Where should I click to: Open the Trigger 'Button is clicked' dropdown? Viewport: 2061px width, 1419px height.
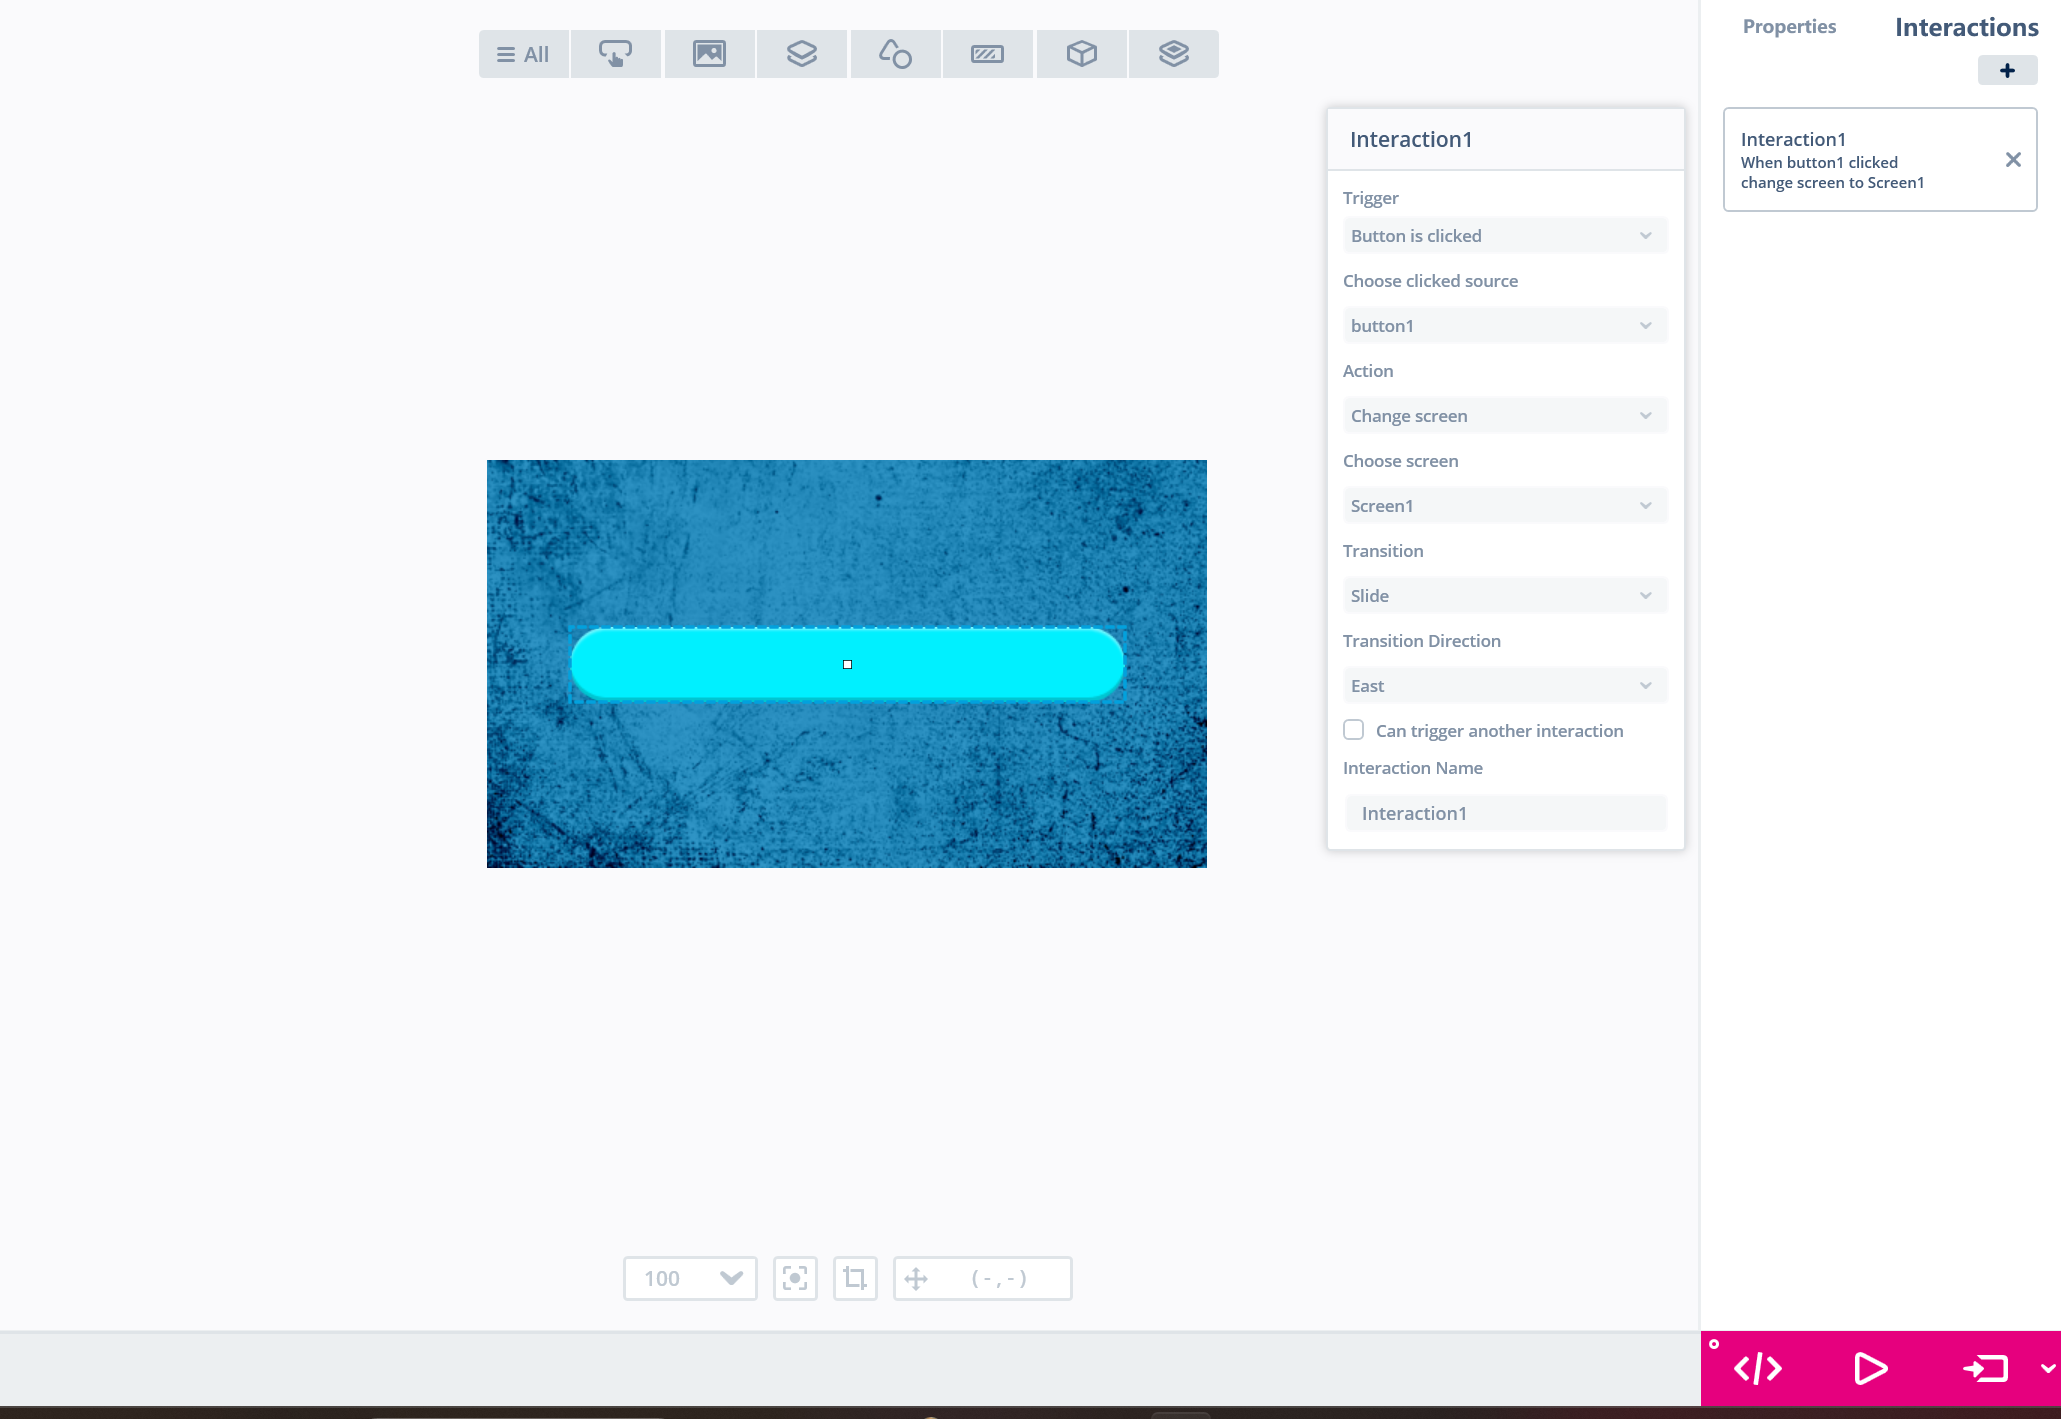click(x=1504, y=236)
